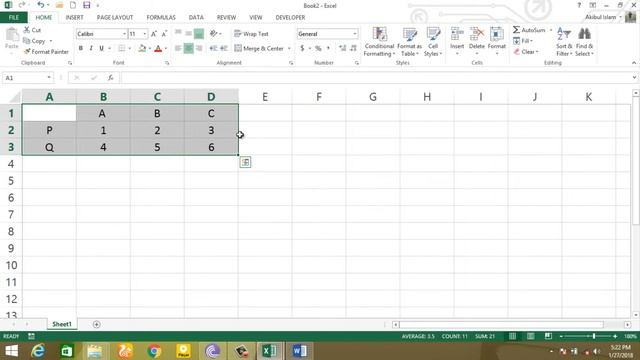Image resolution: width=640 pixels, height=360 pixels.
Task: Click in the formula bar
Action: (x=376, y=78)
